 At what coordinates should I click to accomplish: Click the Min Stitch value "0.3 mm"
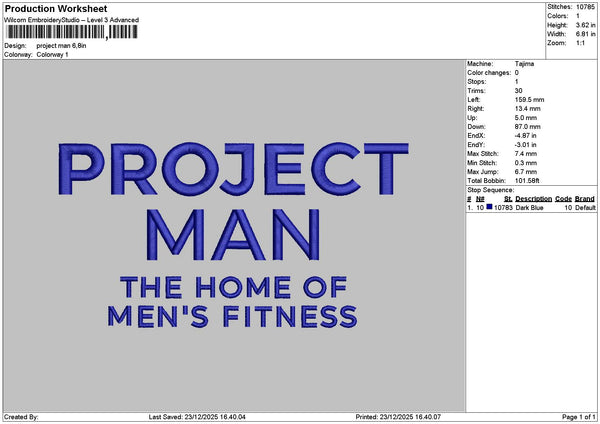pos(526,163)
